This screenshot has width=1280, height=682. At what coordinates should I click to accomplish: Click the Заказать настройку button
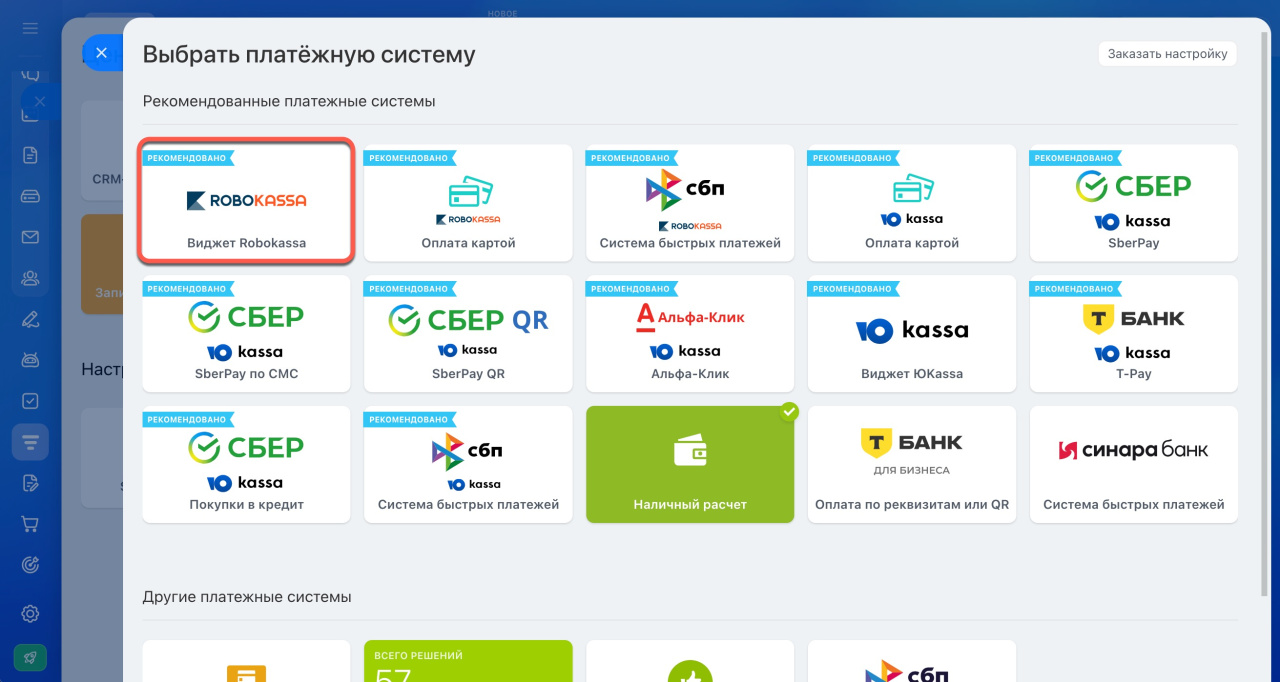point(1167,54)
